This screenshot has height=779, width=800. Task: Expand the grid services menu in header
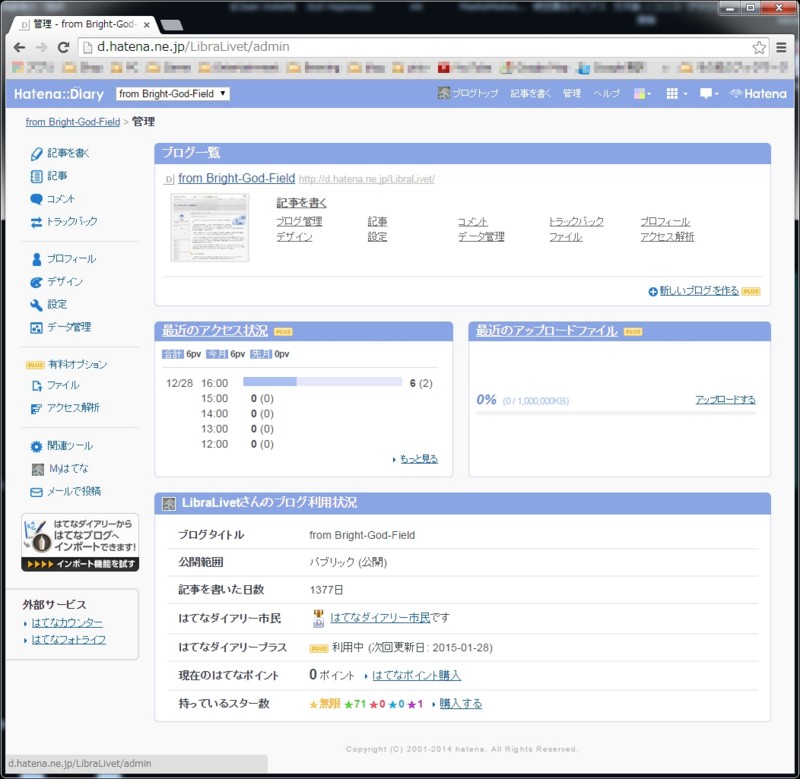(x=677, y=93)
